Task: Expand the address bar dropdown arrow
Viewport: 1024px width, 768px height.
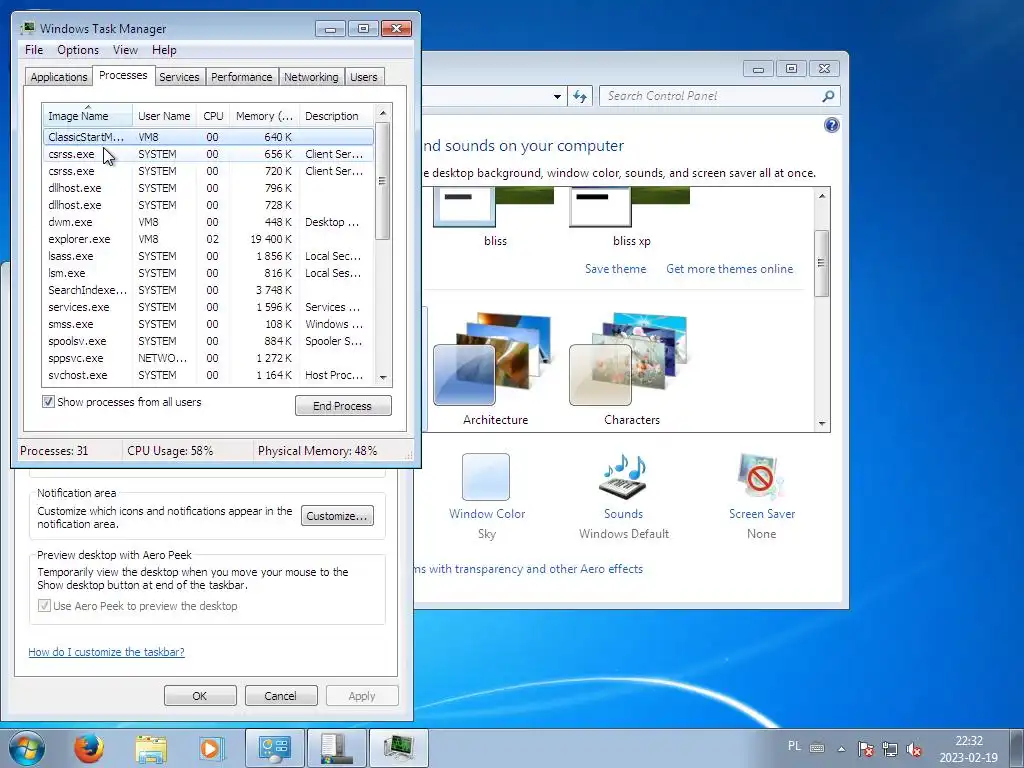Action: [557, 96]
